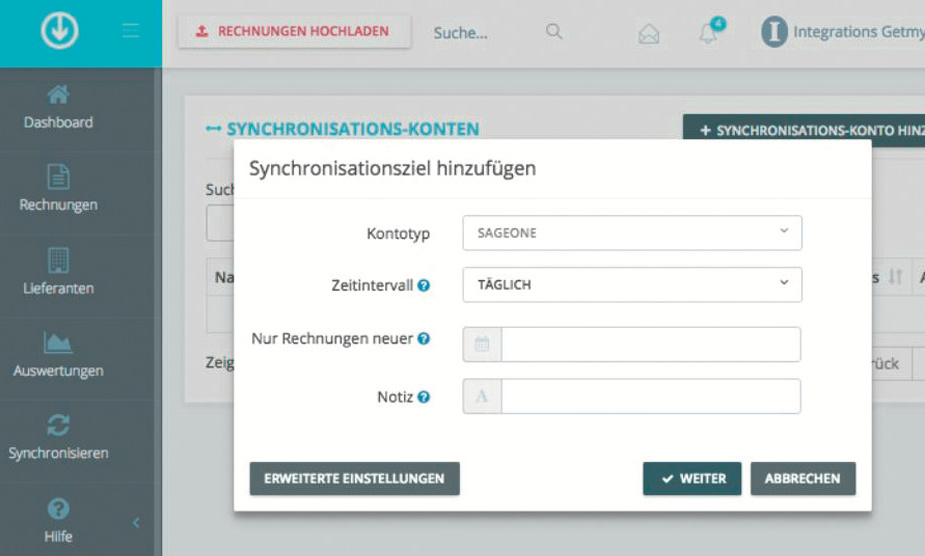Viewport: 925px width, 556px height.
Task: Open Rechnungen in the sidebar
Action: 58,190
